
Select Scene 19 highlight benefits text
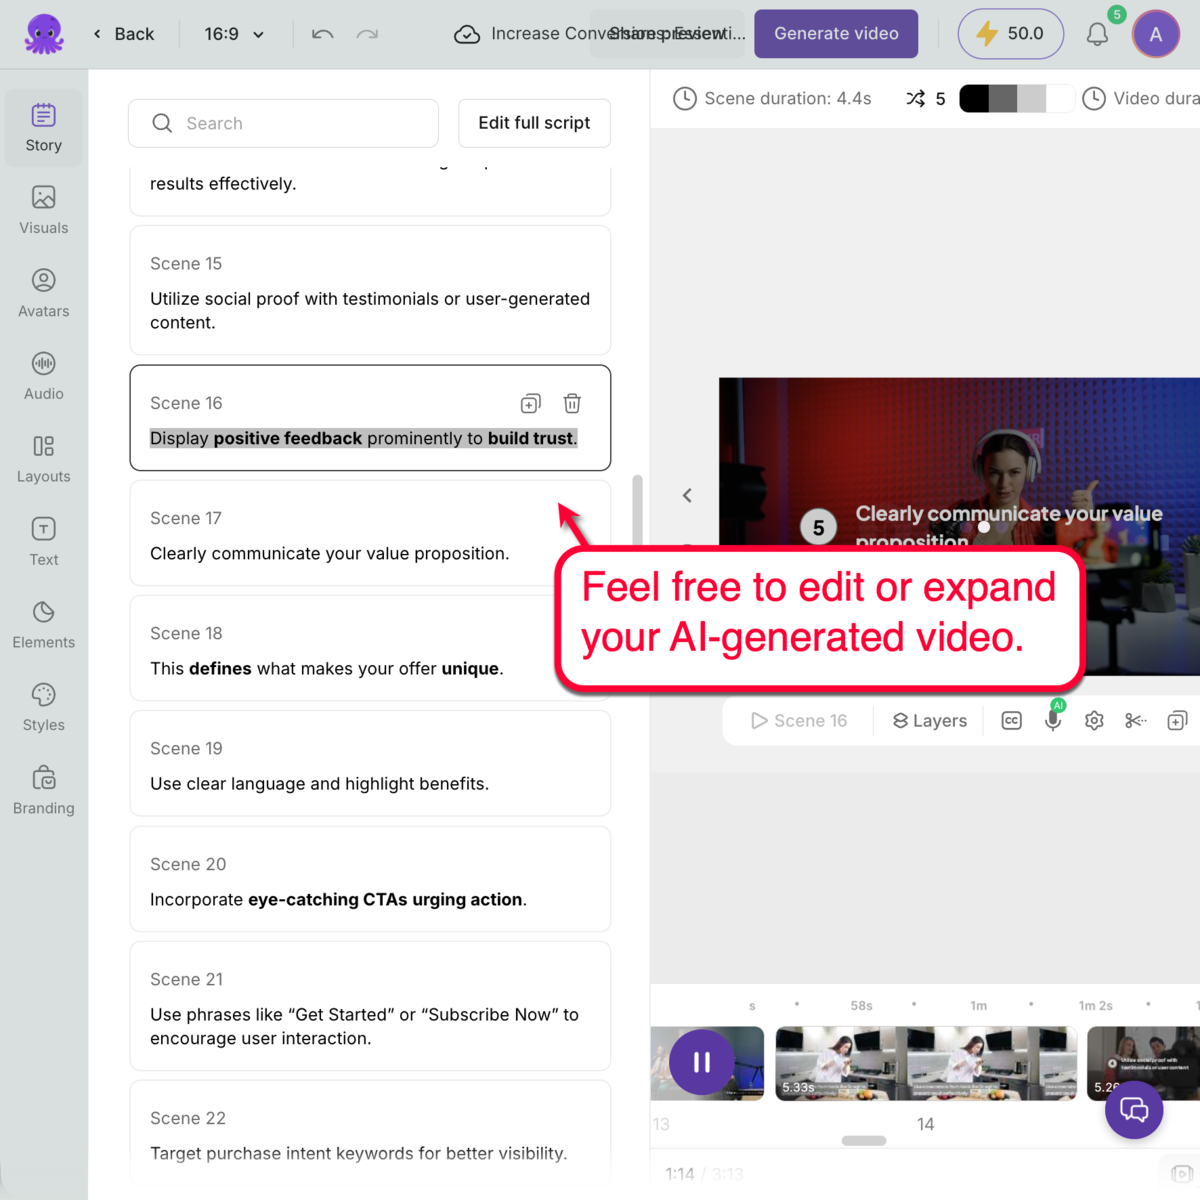pyautogui.click(x=319, y=784)
